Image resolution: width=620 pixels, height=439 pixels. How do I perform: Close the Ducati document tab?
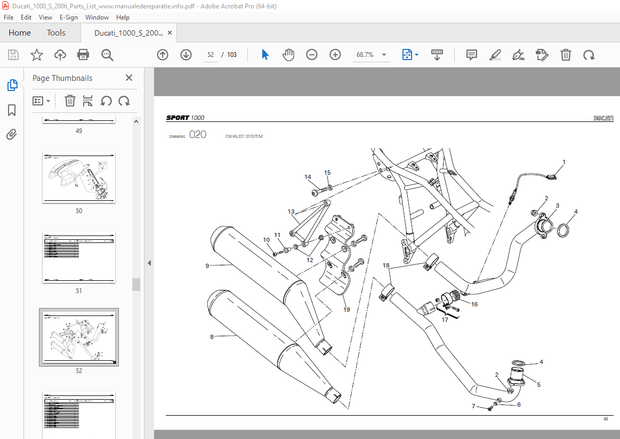(x=170, y=33)
